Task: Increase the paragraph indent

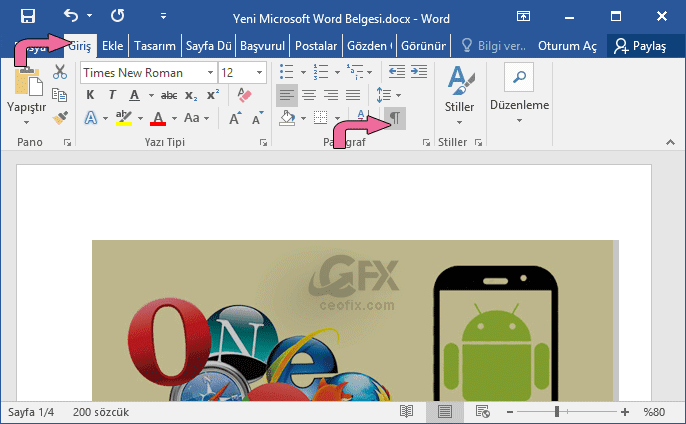Action: point(419,72)
